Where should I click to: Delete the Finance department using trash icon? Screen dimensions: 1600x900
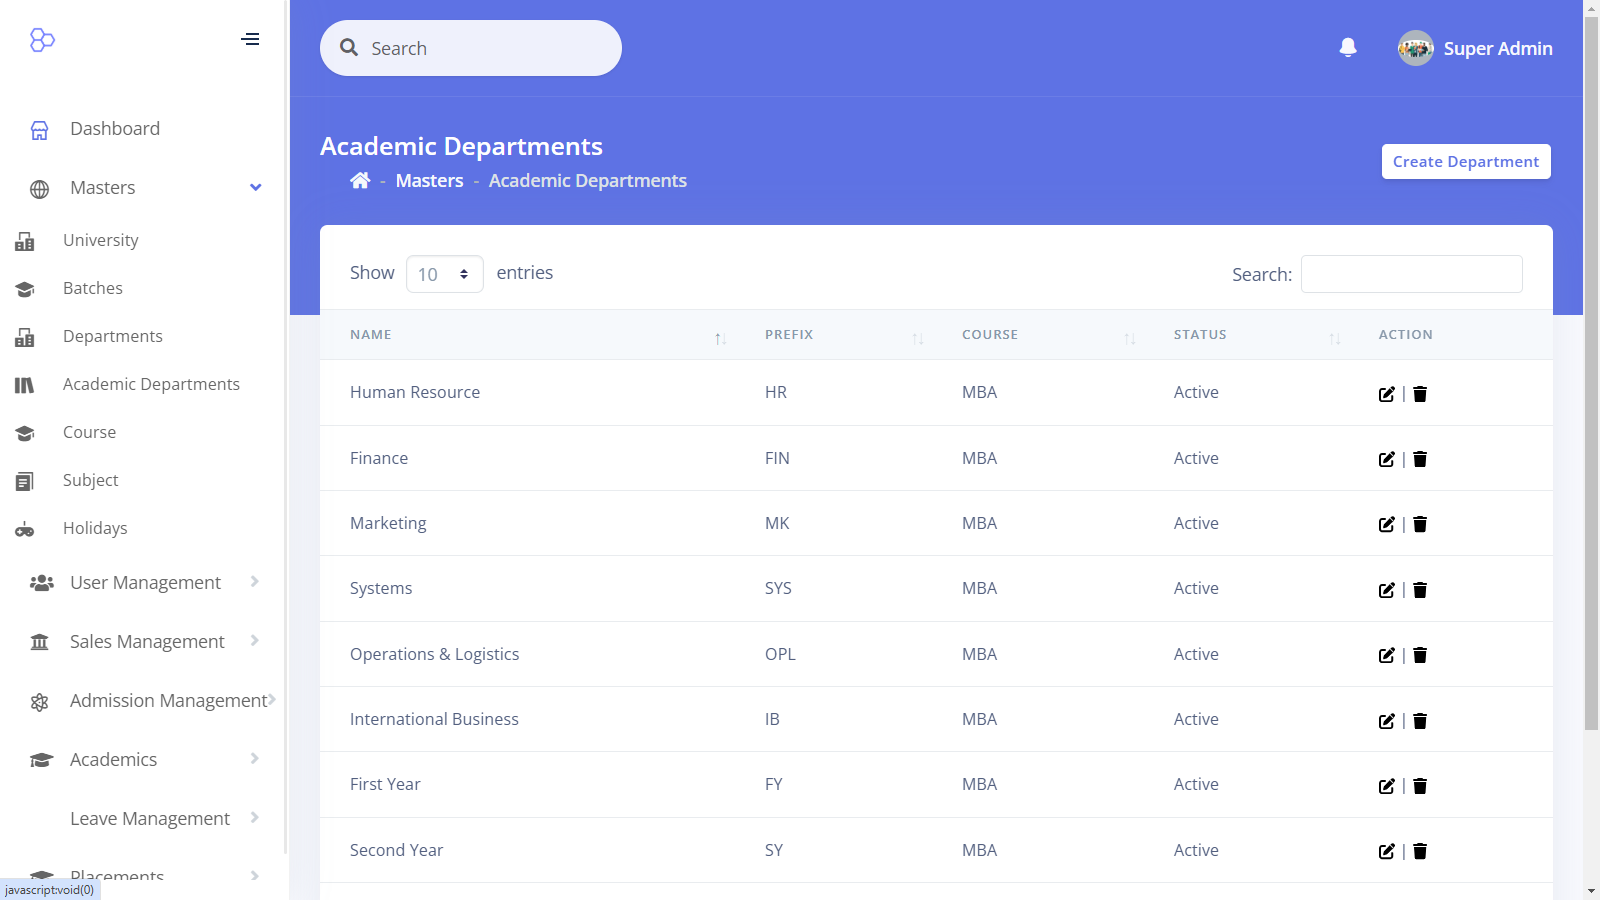[x=1420, y=459]
